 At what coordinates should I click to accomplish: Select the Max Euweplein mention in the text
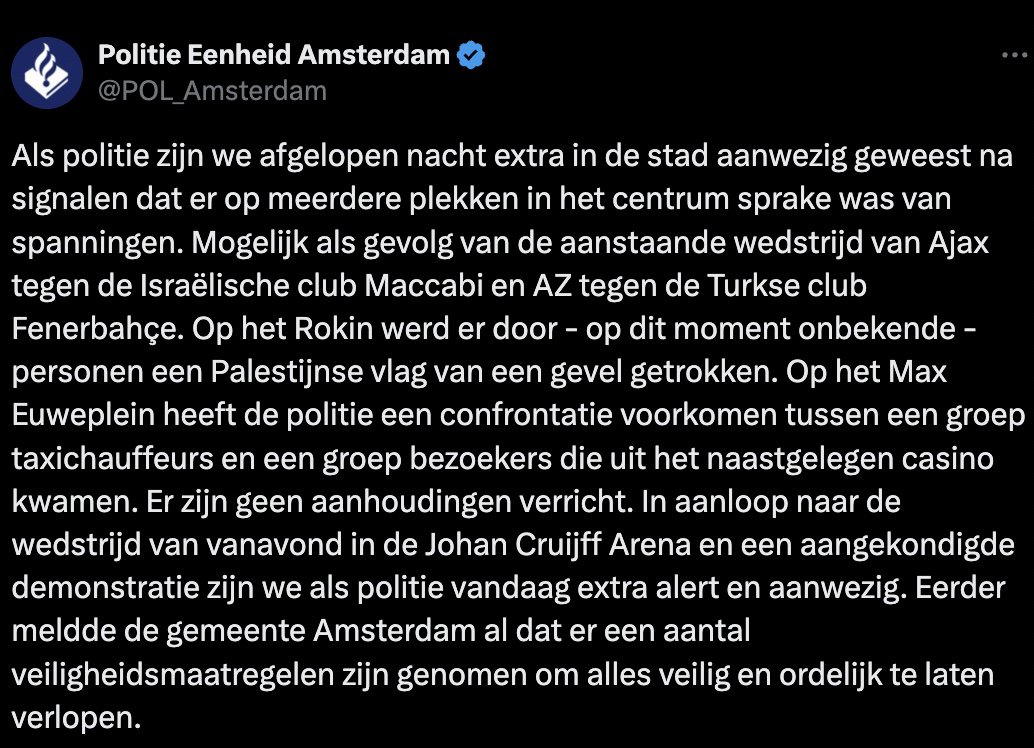click(80, 414)
